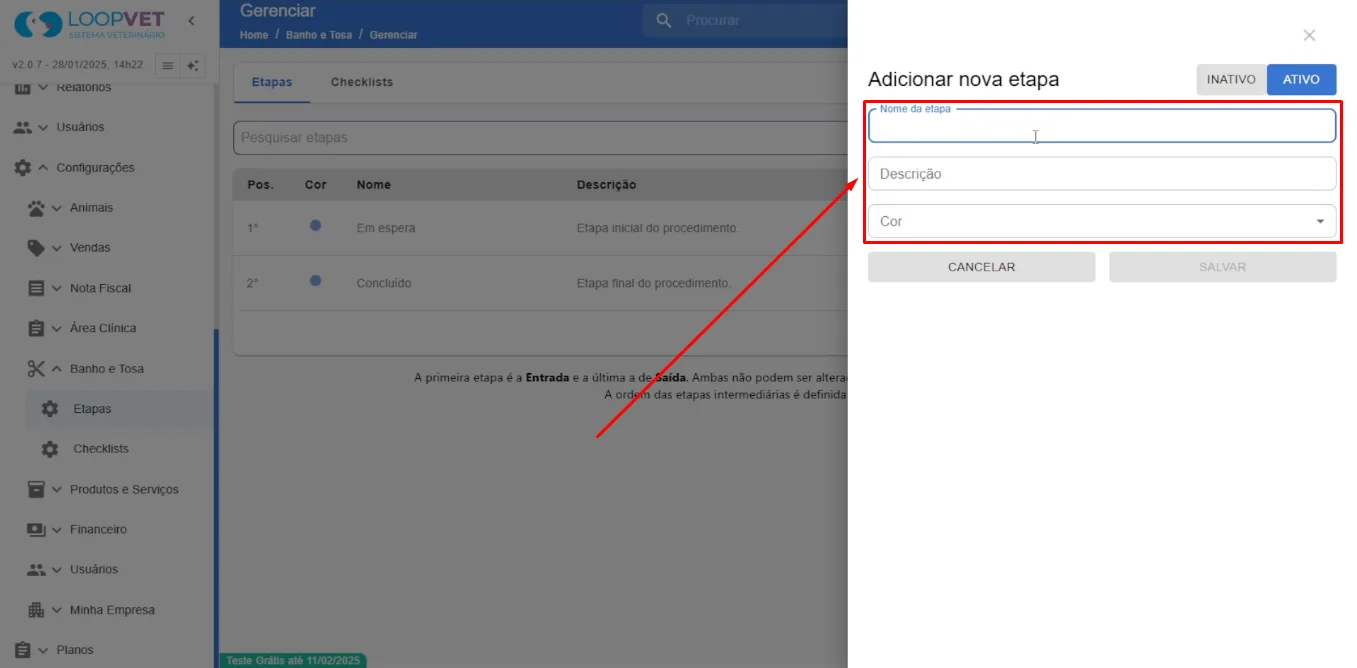1357x668 pixels.
Task: Toggle the list menu icon beside version
Action: (168, 66)
